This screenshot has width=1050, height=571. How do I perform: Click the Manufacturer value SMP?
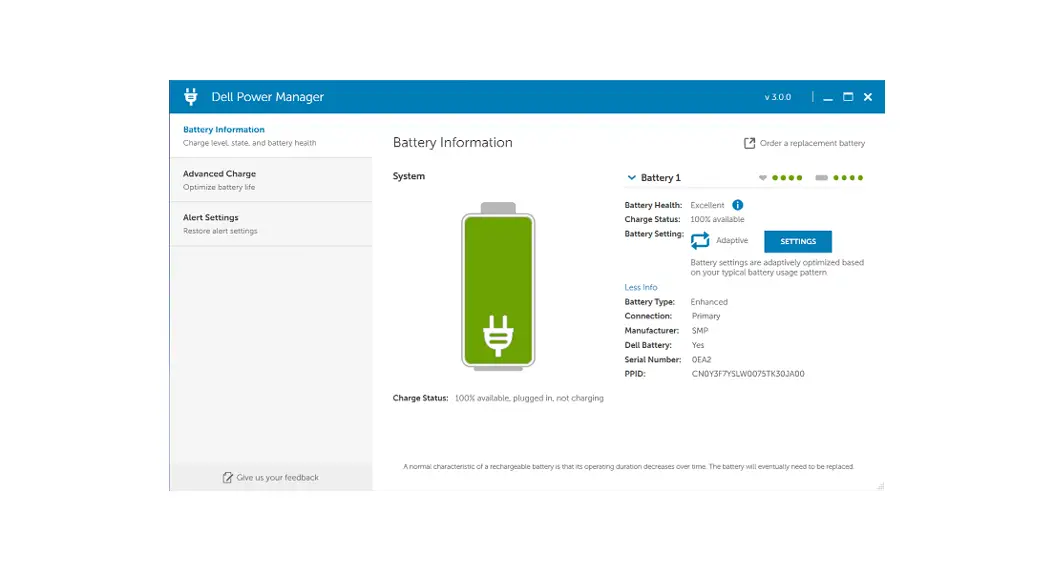[700, 331]
